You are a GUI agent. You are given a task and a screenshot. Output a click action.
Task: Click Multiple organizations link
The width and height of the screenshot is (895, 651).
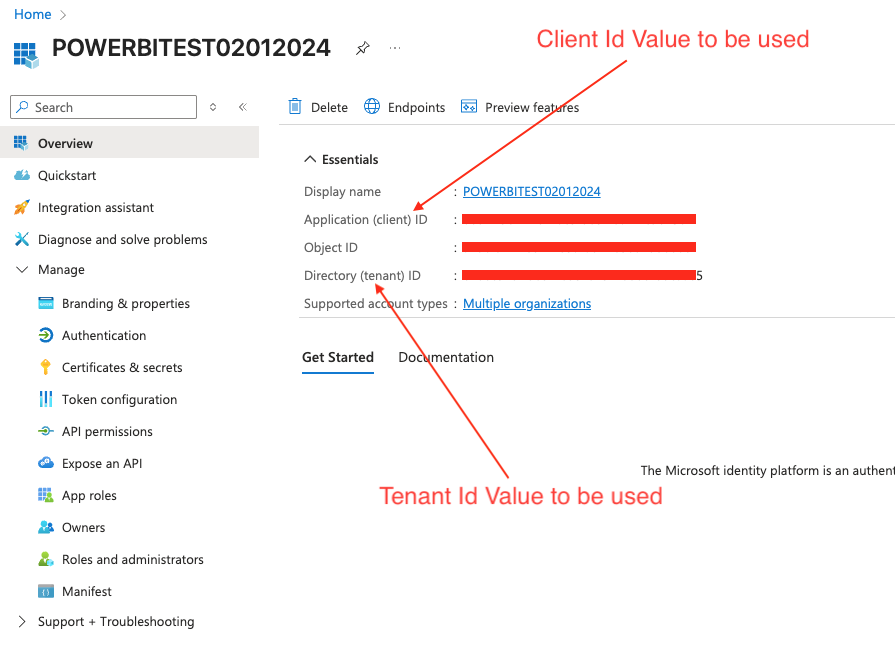click(x=527, y=304)
